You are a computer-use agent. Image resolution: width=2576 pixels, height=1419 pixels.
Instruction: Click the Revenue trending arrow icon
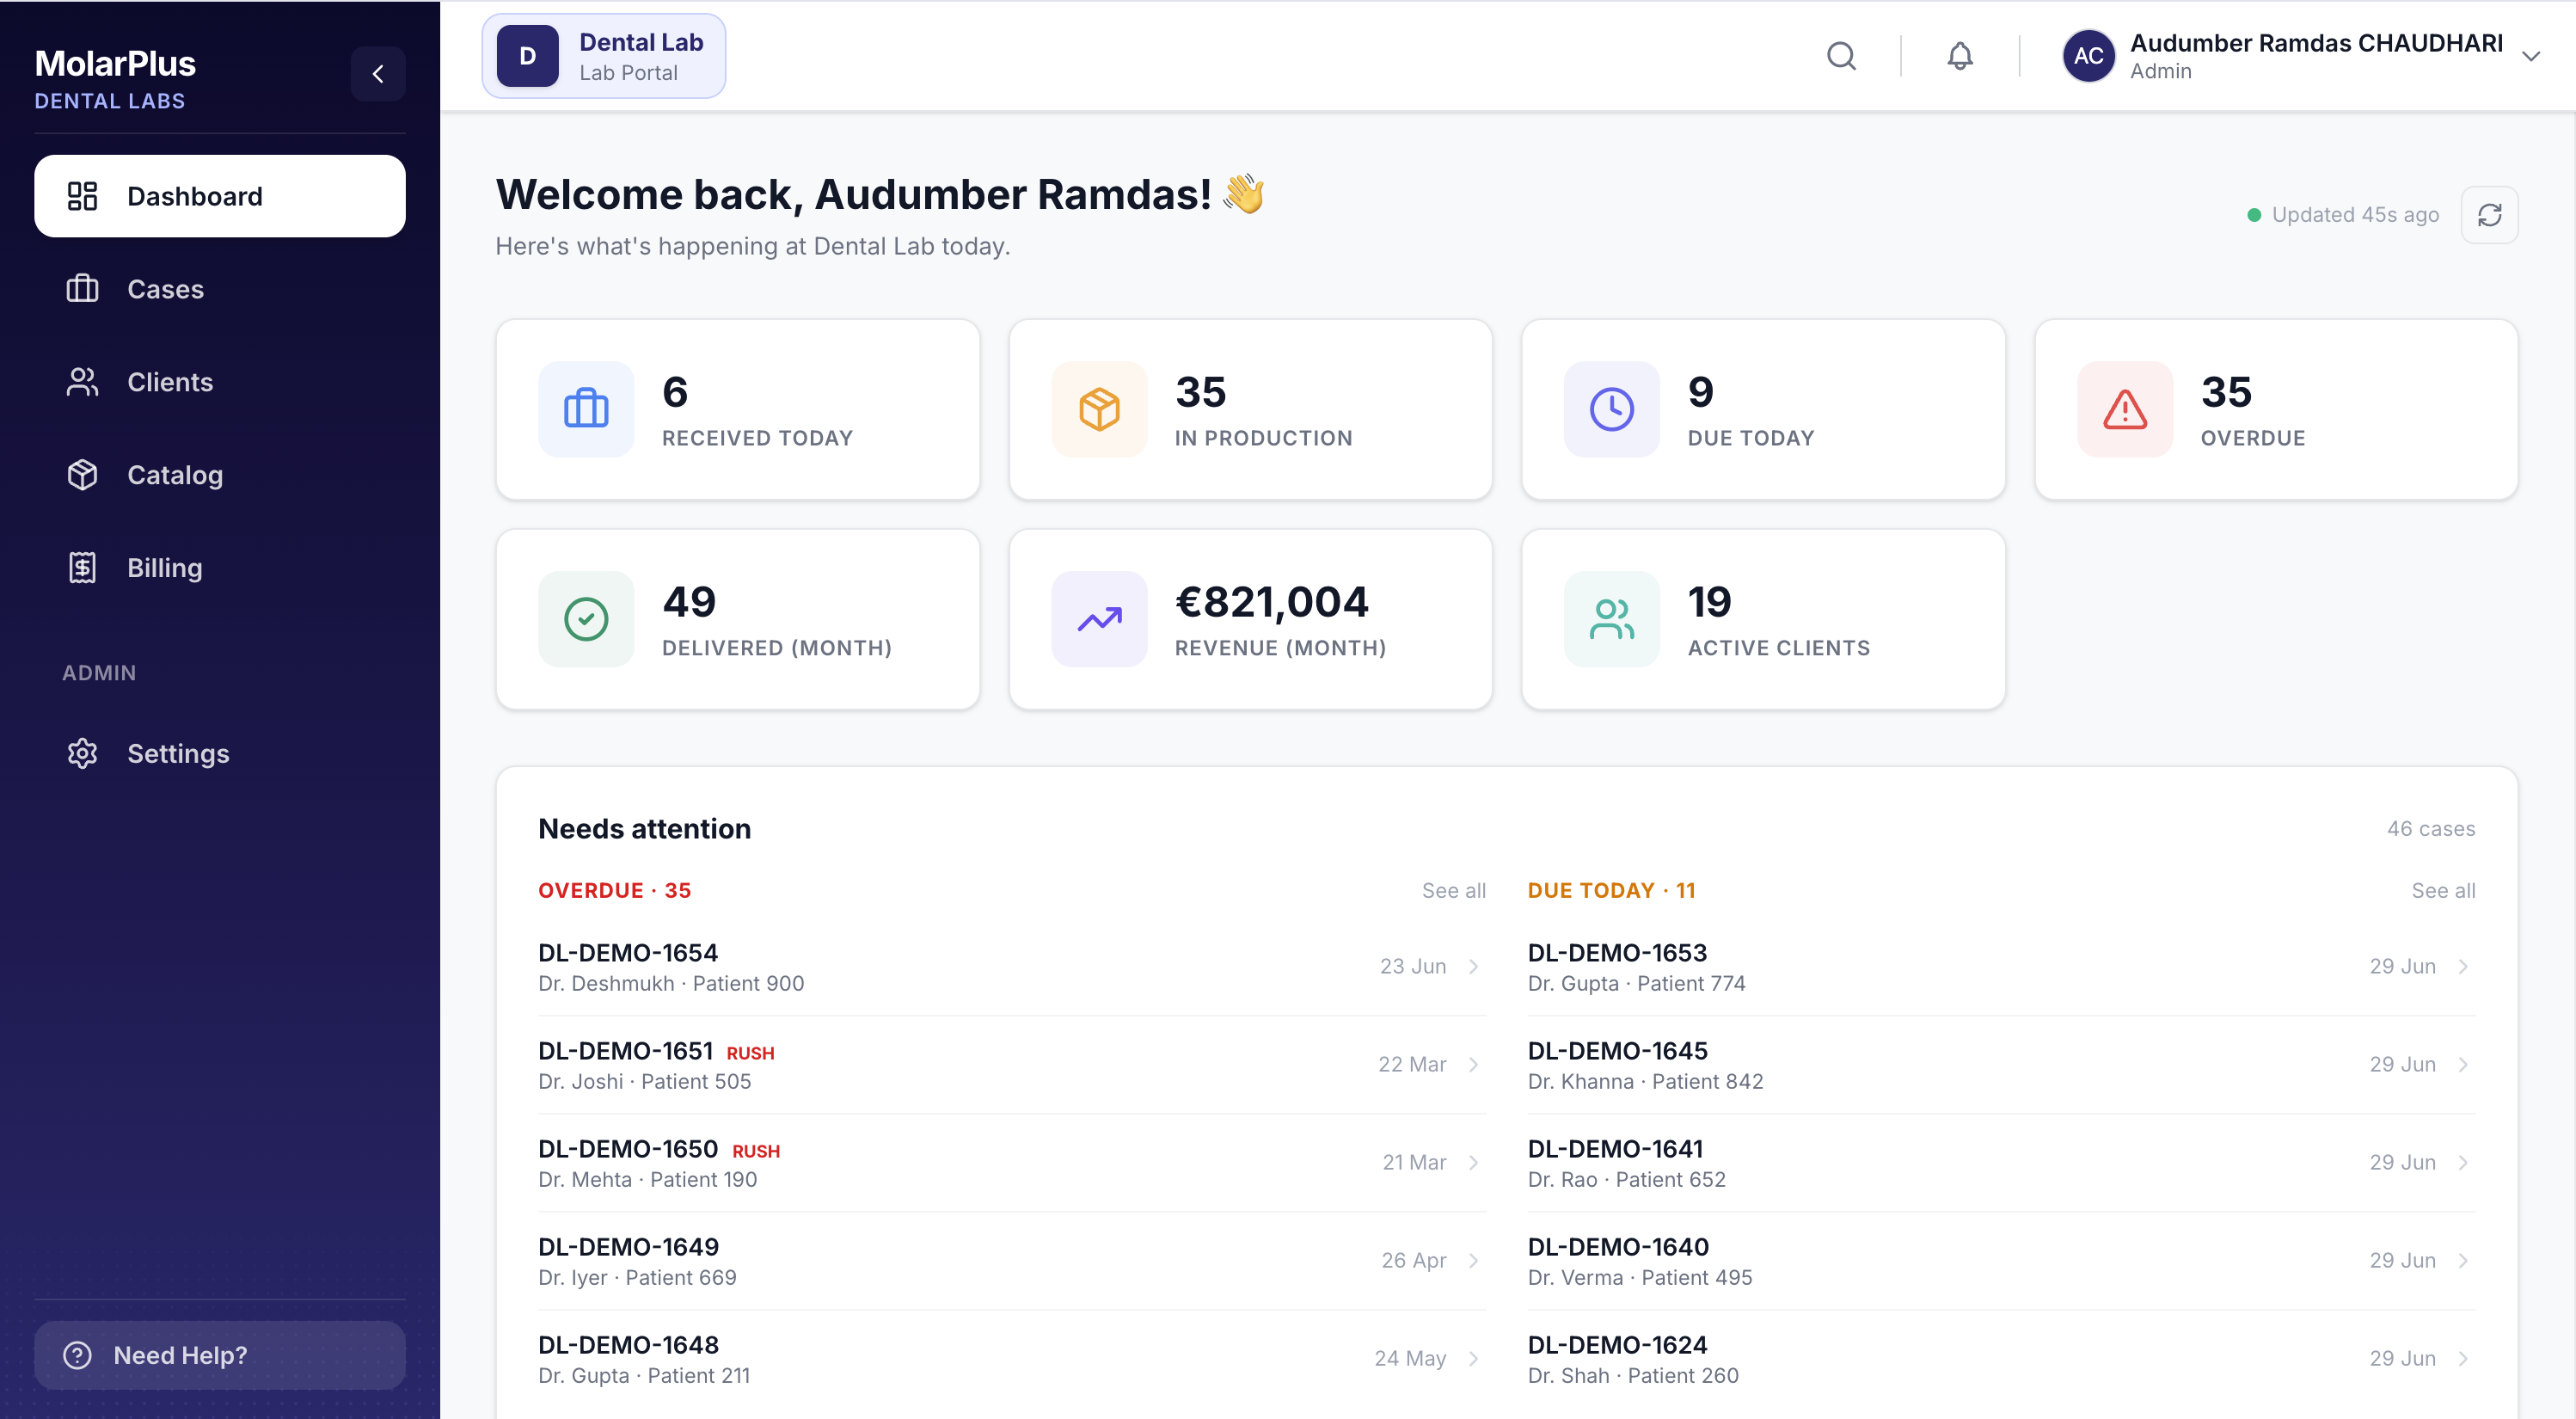point(1099,619)
